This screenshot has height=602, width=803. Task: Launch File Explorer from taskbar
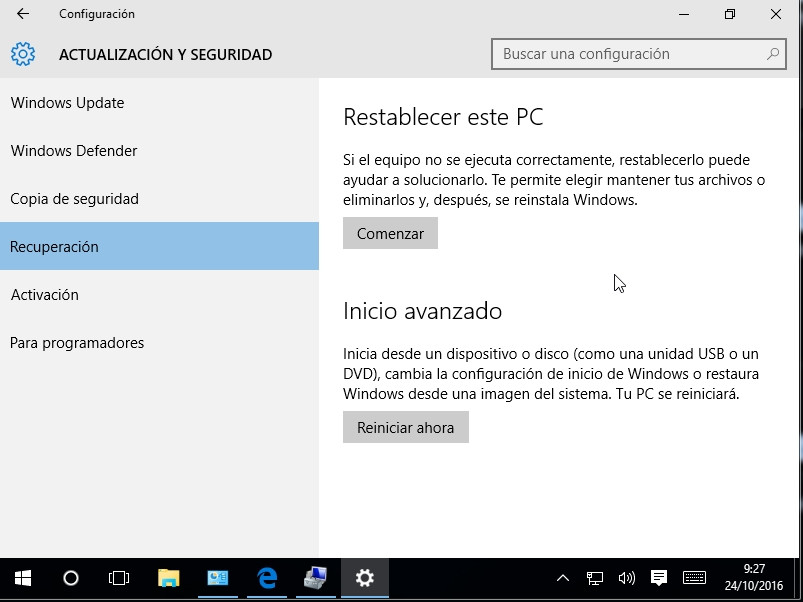(x=168, y=578)
